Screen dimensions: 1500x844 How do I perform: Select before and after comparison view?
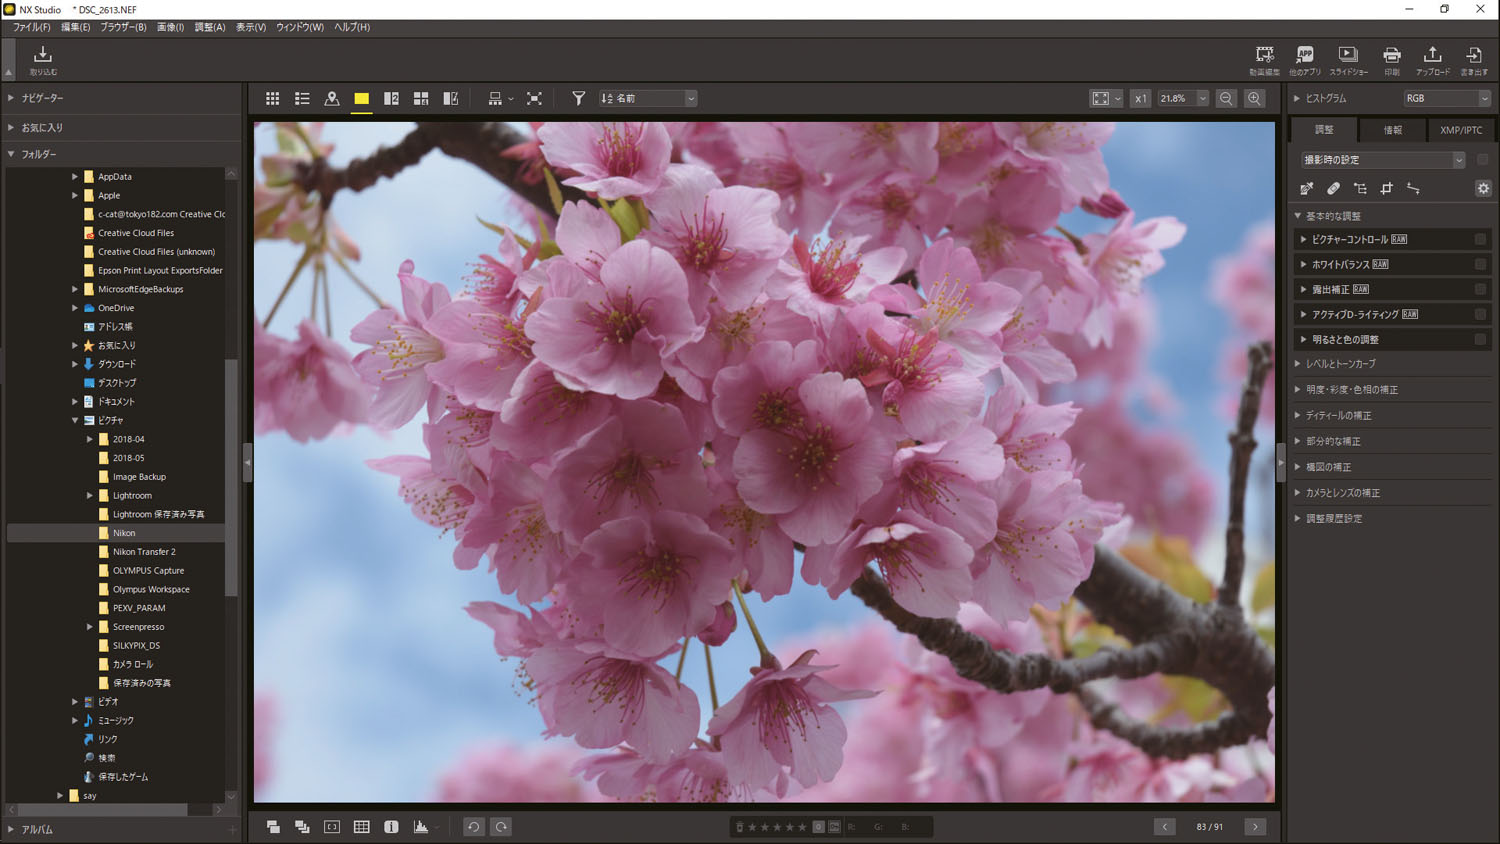pyautogui.click(x=451, y=98)
